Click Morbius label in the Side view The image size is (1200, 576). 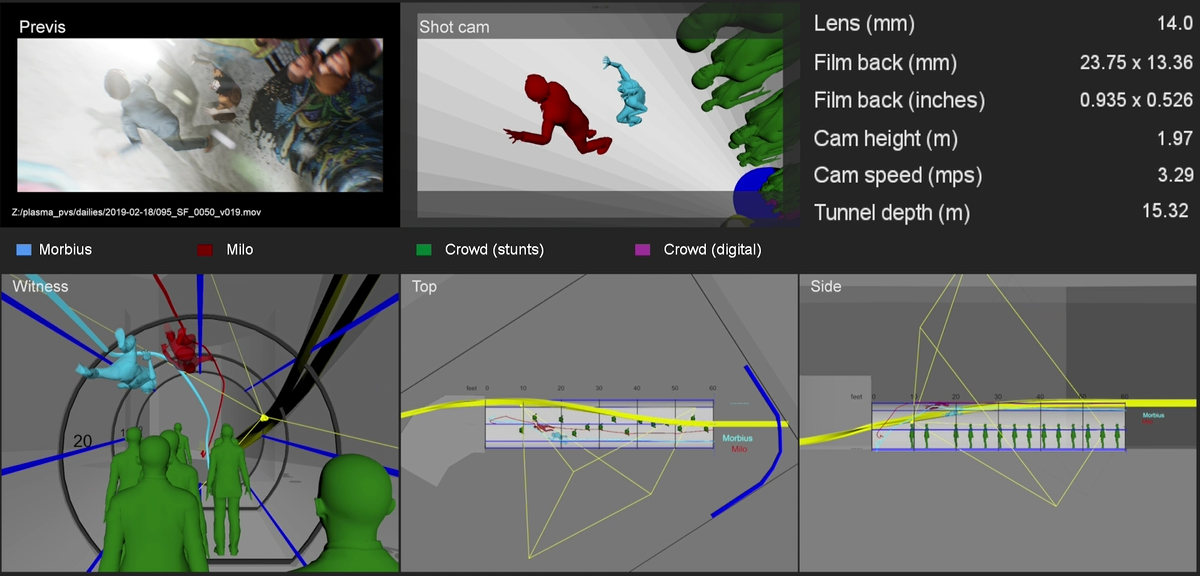[1152, 414]
